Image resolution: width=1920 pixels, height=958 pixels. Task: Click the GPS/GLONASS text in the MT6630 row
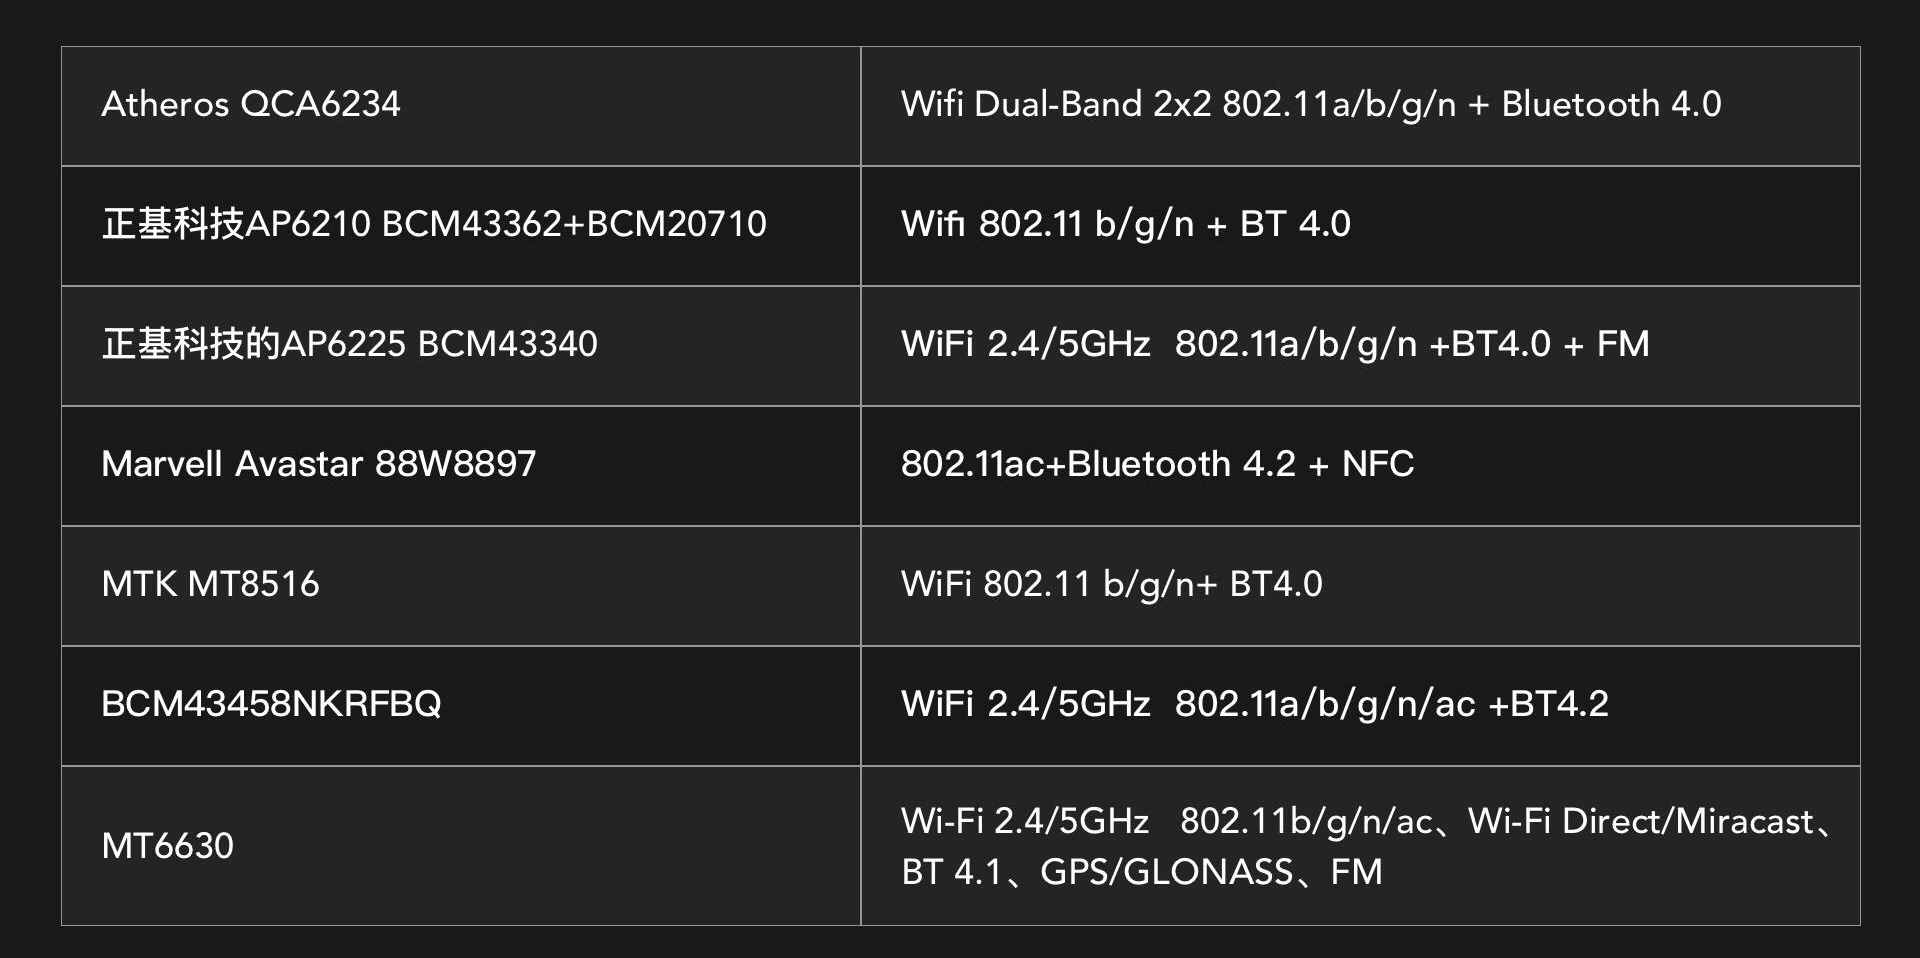click(x=1166, y=872)
